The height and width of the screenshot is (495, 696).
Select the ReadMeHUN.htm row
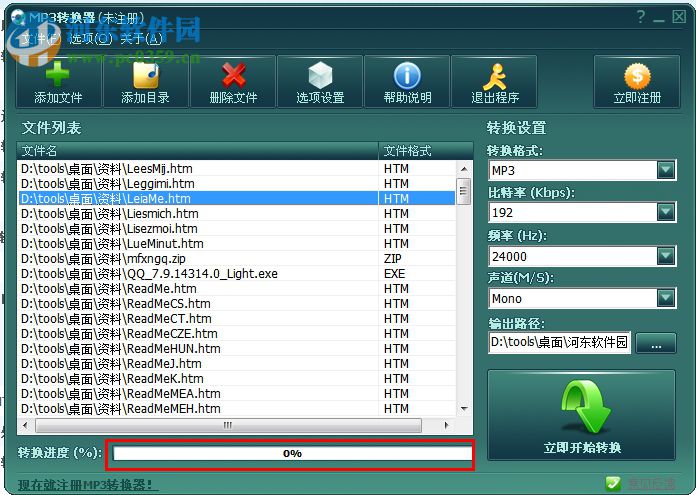pyautogui.click(x=237, y=348)
